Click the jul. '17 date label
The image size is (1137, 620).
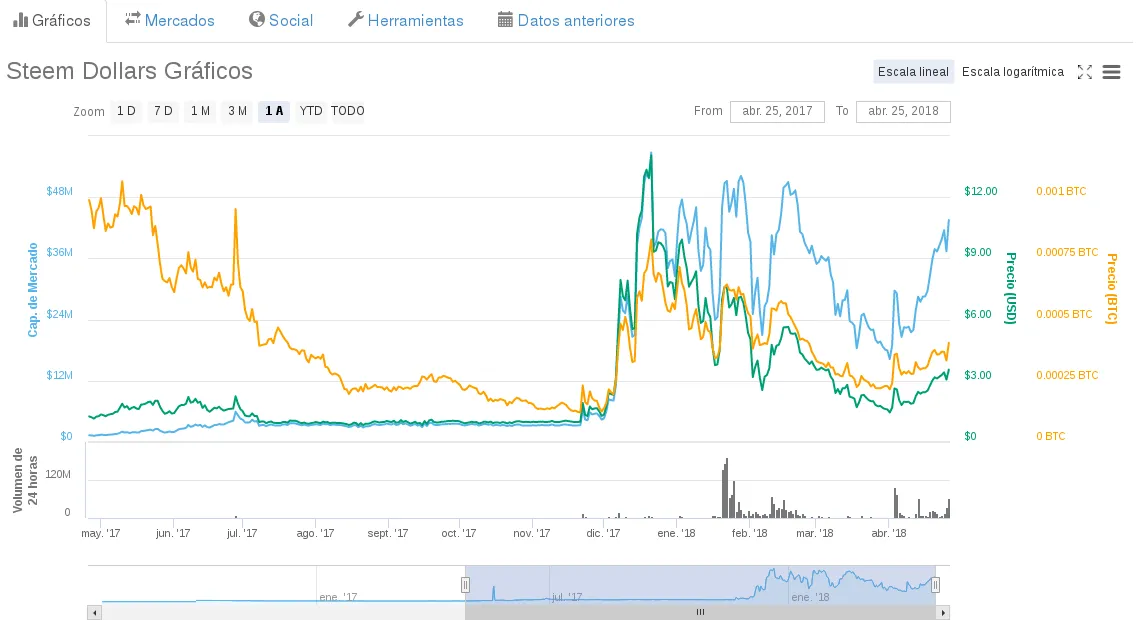241,533
